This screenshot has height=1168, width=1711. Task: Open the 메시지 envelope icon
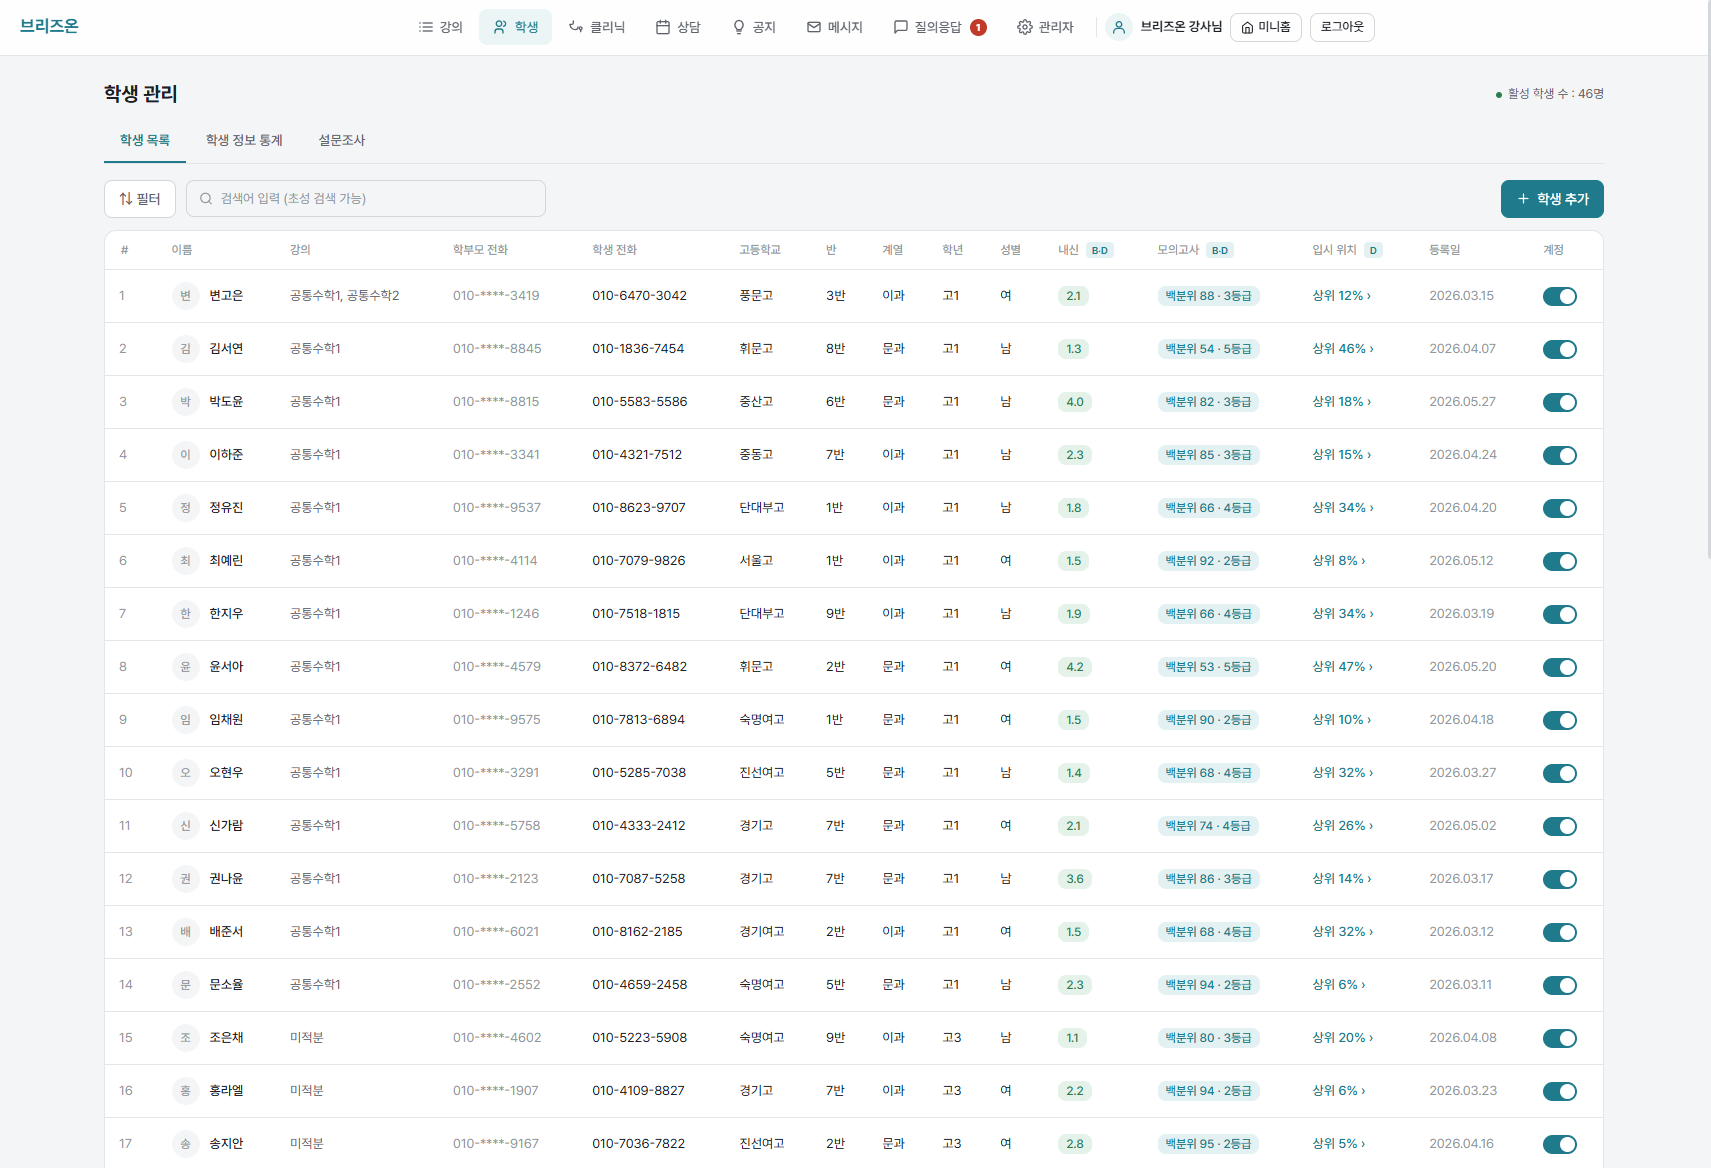coord(814,27)
